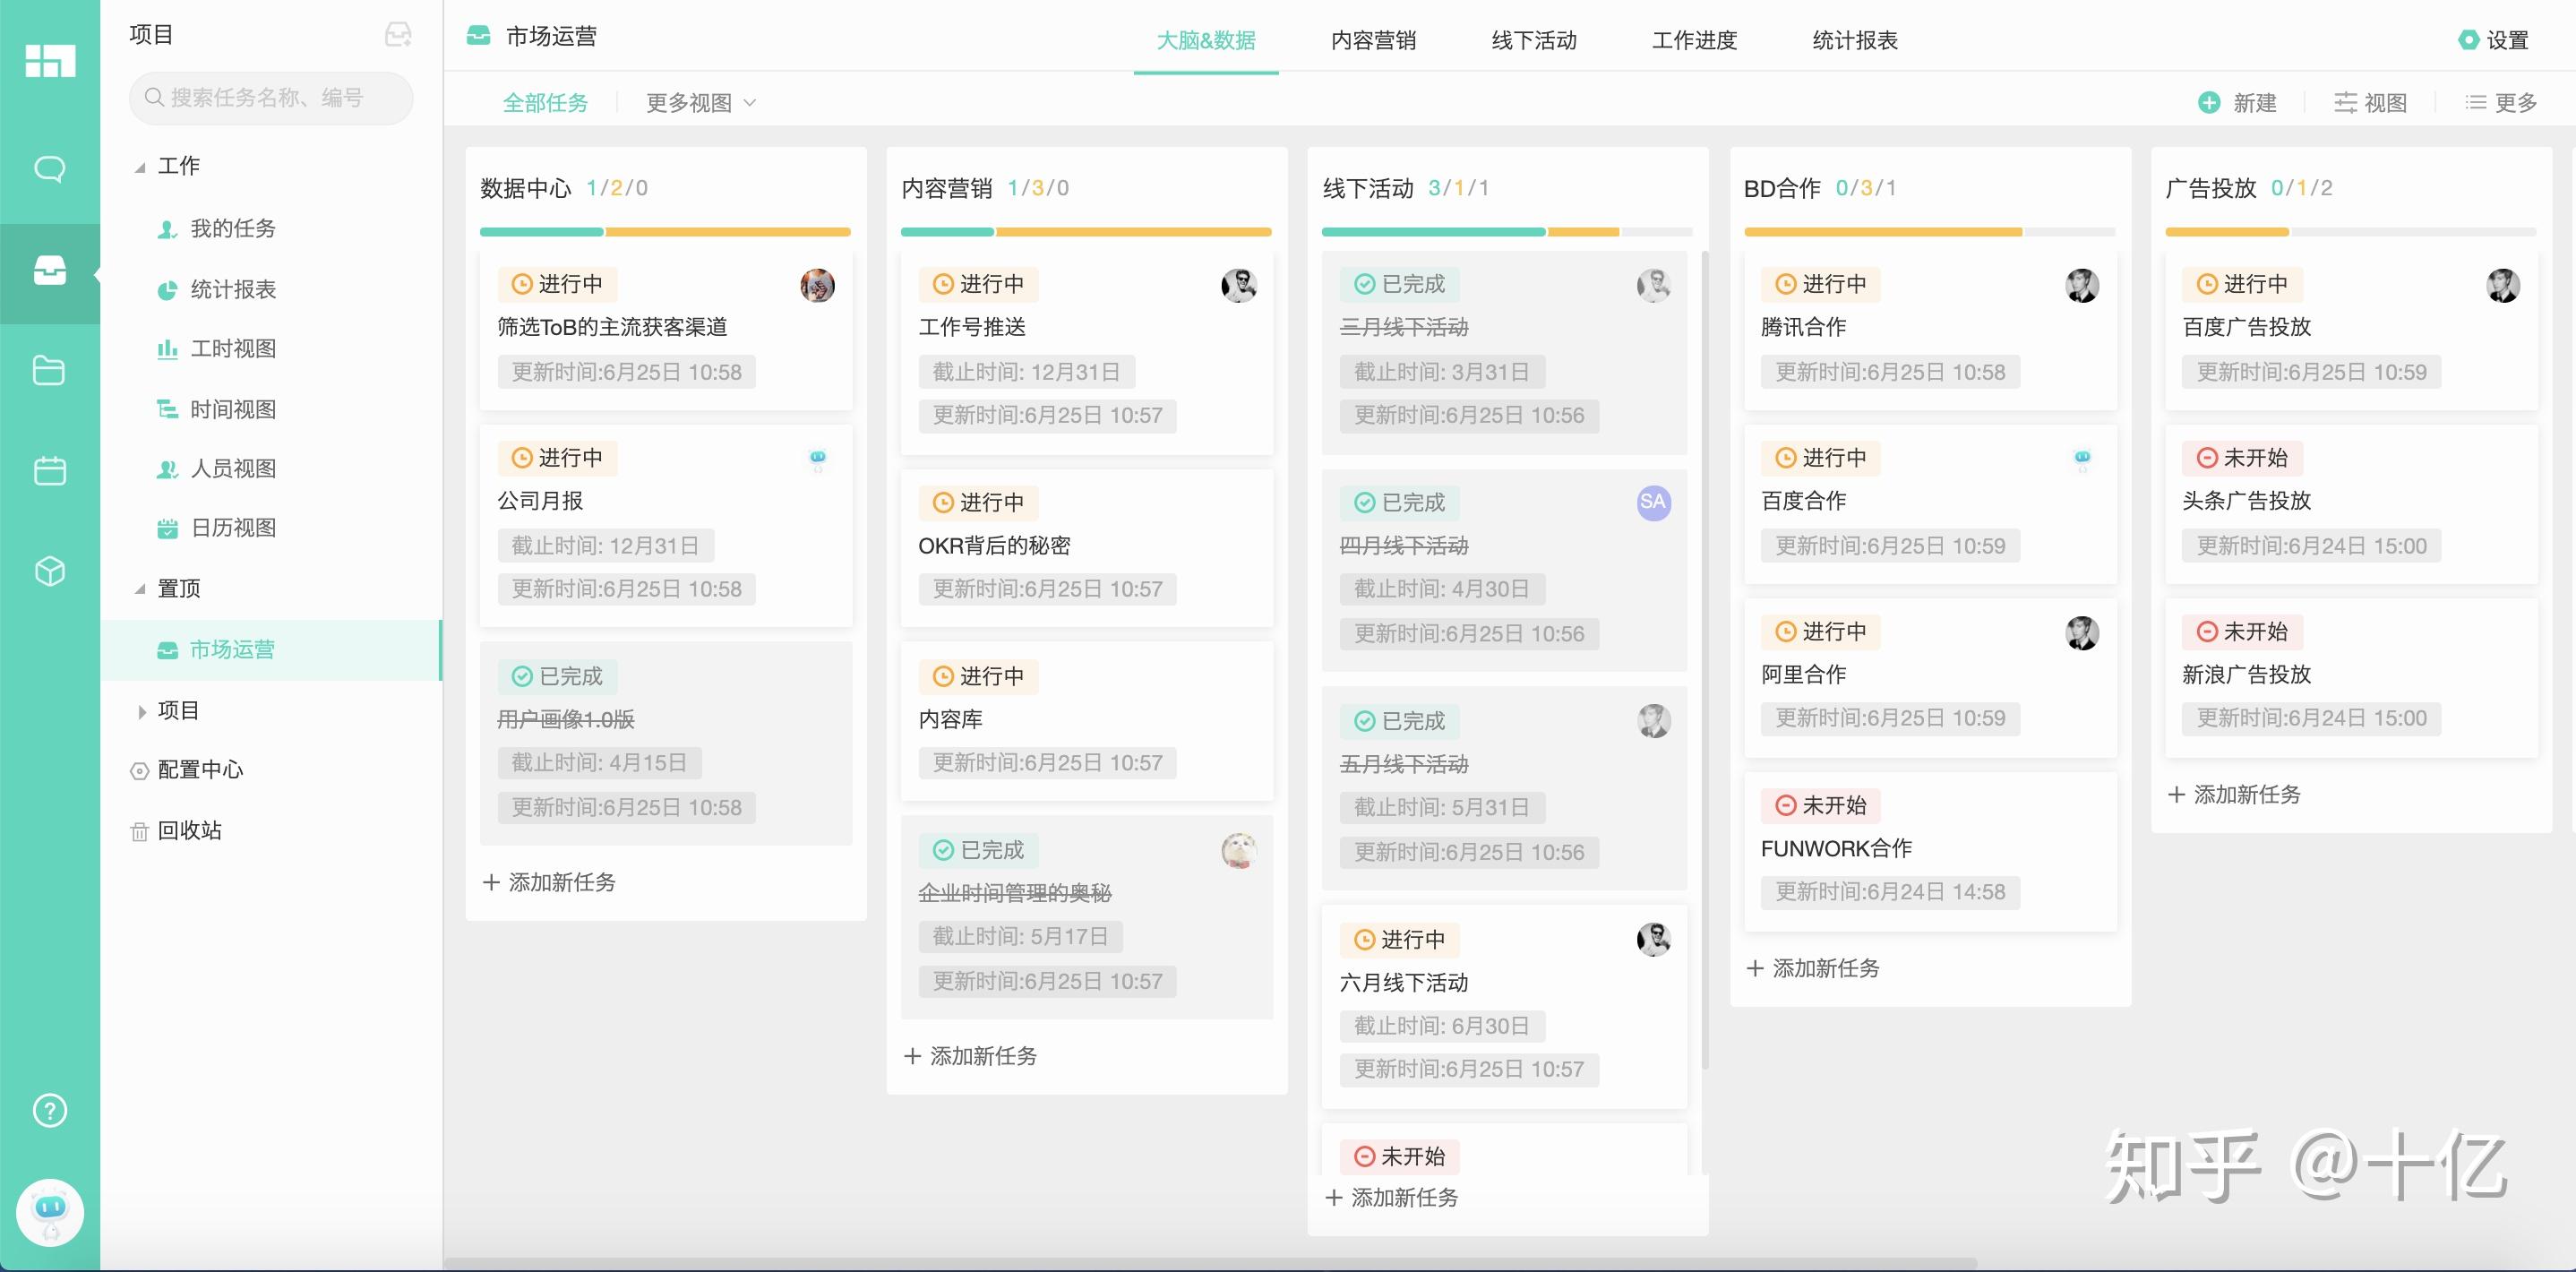Click the robot assistant avatar bottom left
Screen dimensions: 2576x1272
[48, 1212]
